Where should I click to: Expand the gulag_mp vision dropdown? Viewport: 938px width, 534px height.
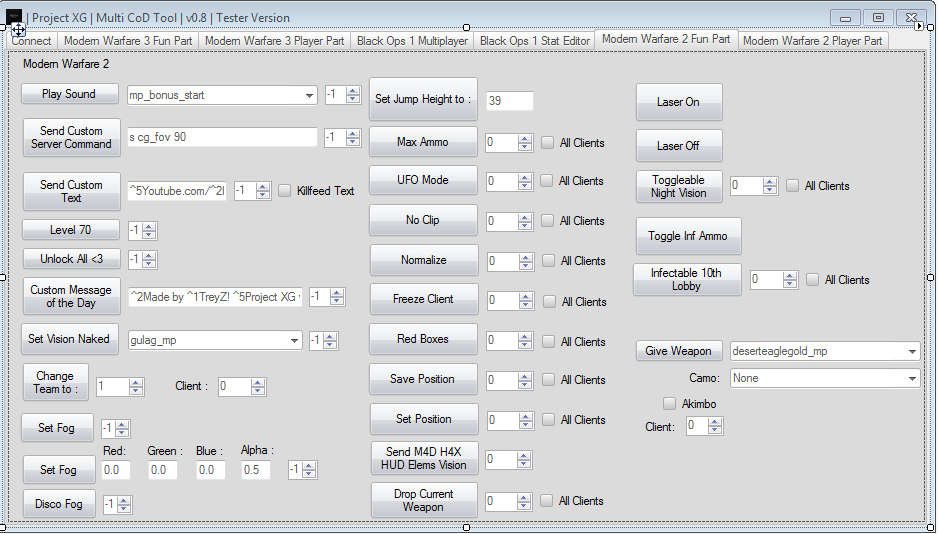point(215,340)
